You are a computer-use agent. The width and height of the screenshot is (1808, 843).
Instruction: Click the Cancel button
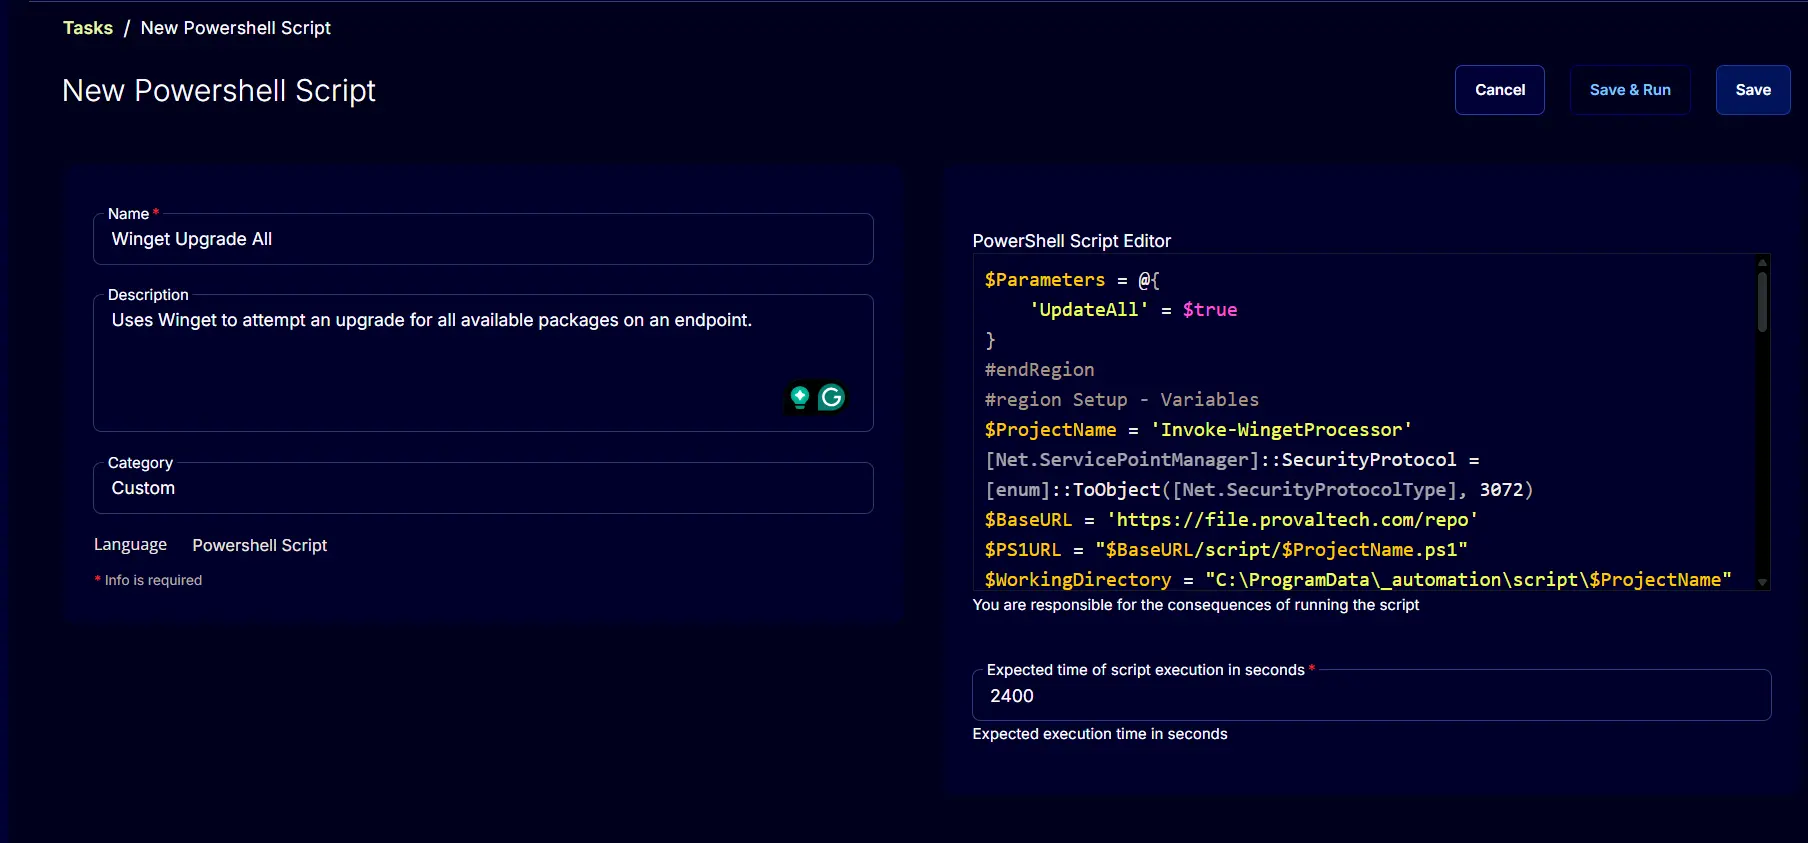coord(1500,90)
